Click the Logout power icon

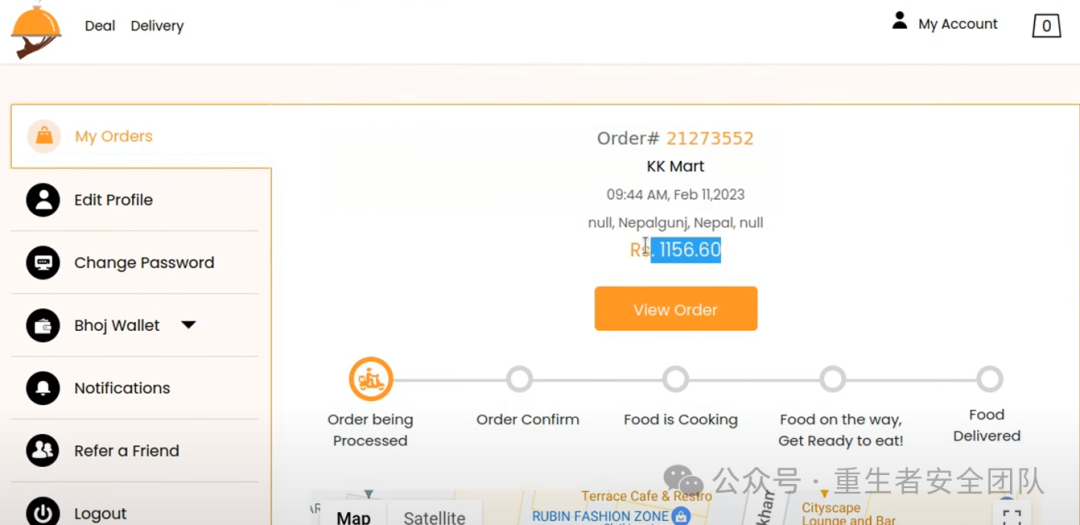43,513
